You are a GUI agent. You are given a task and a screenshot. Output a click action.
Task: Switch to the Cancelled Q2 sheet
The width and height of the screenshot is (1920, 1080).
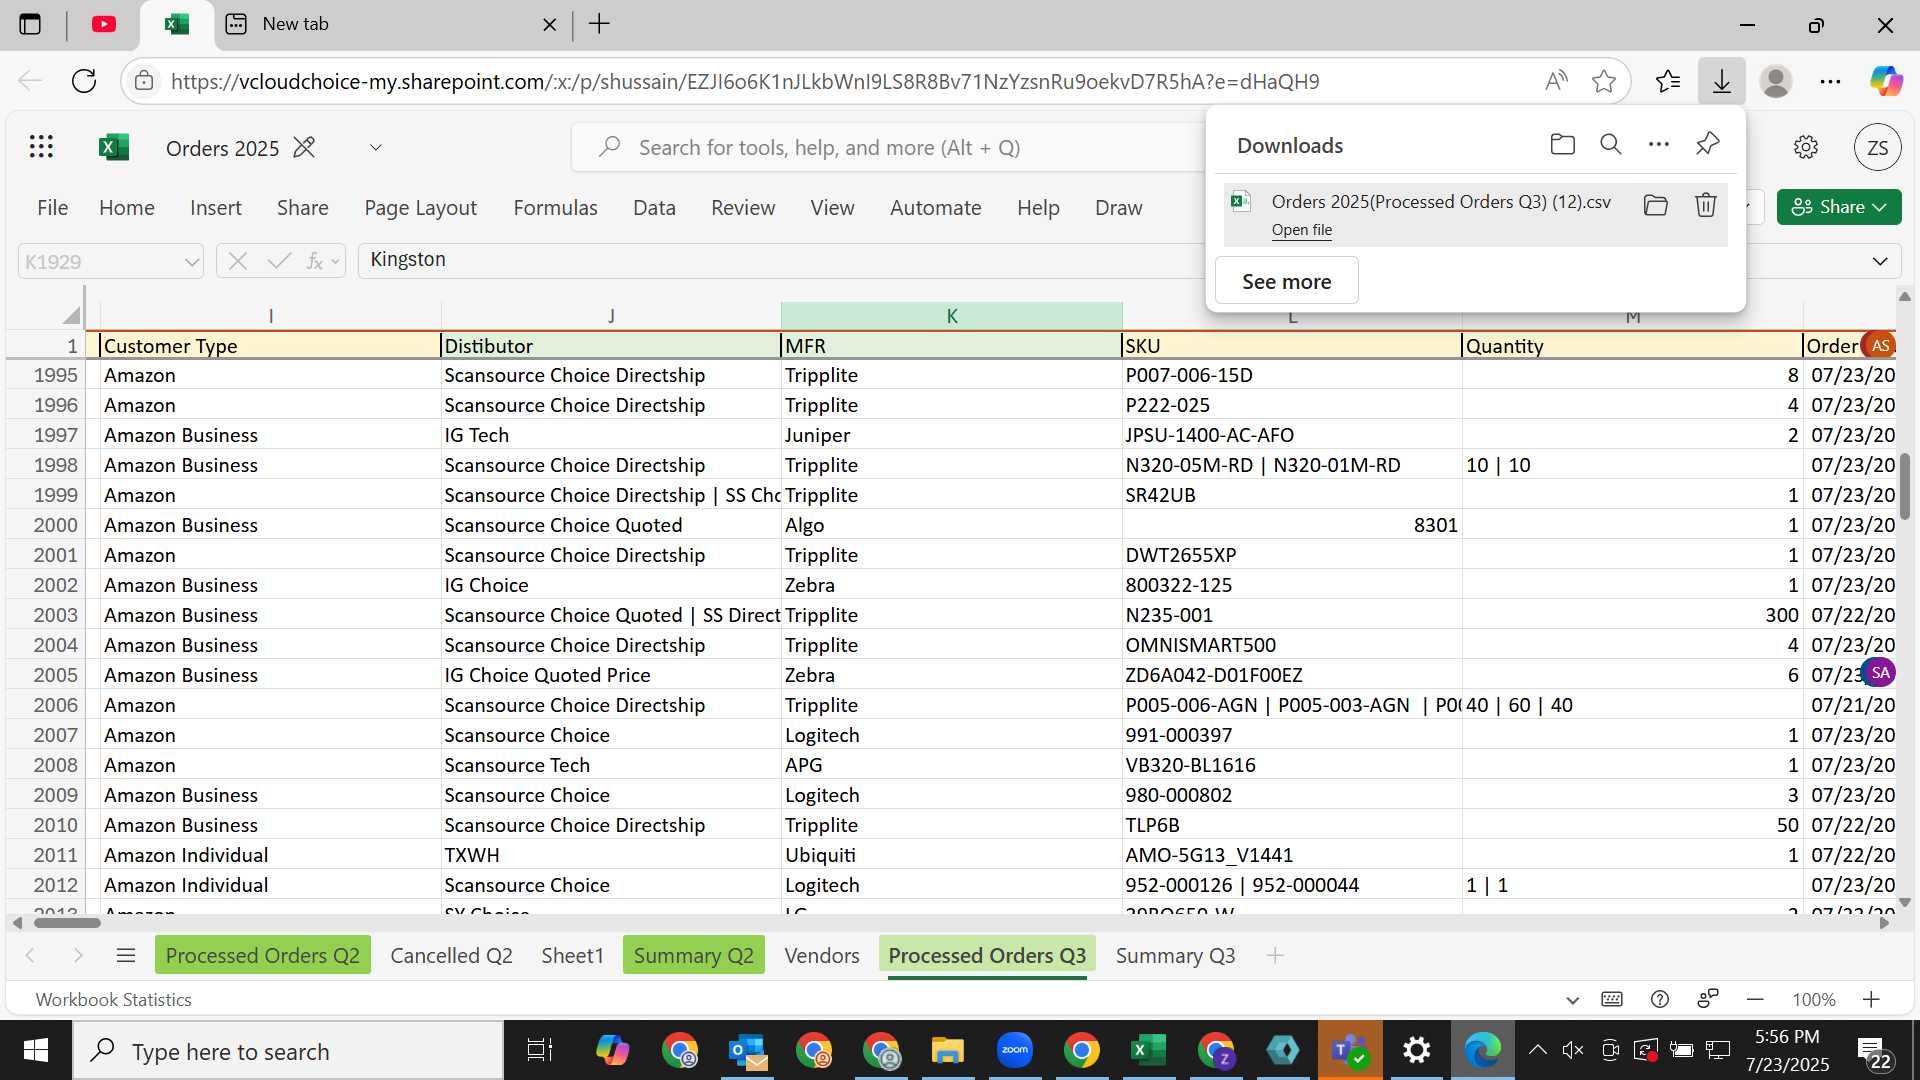(451, 955)
